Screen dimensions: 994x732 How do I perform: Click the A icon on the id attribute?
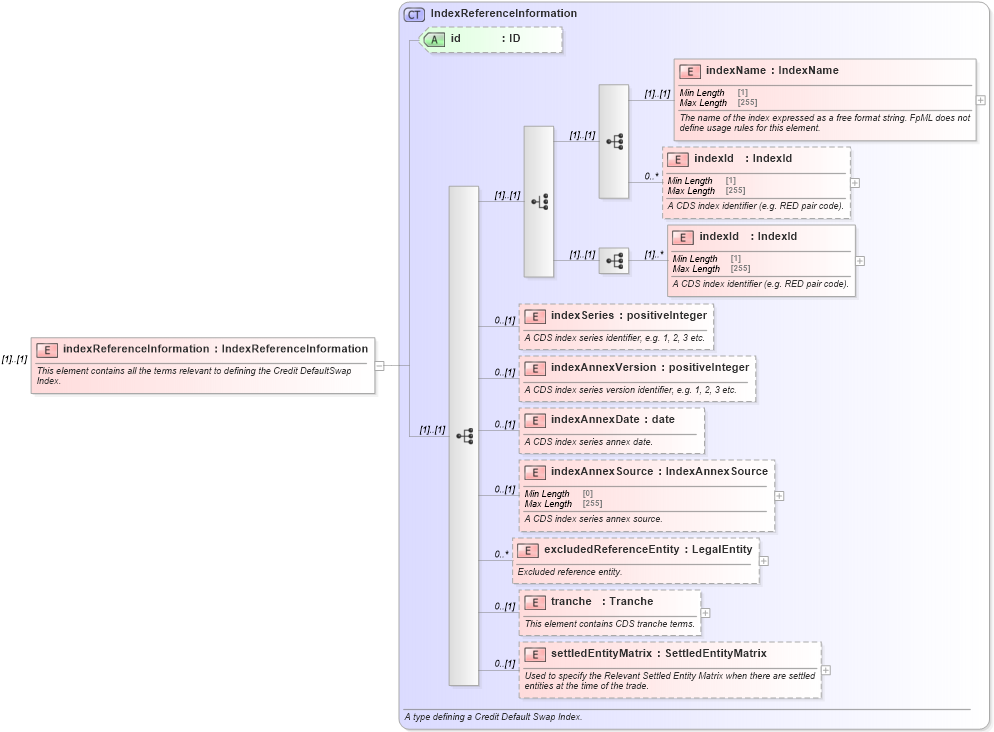[x=435, y=39]
